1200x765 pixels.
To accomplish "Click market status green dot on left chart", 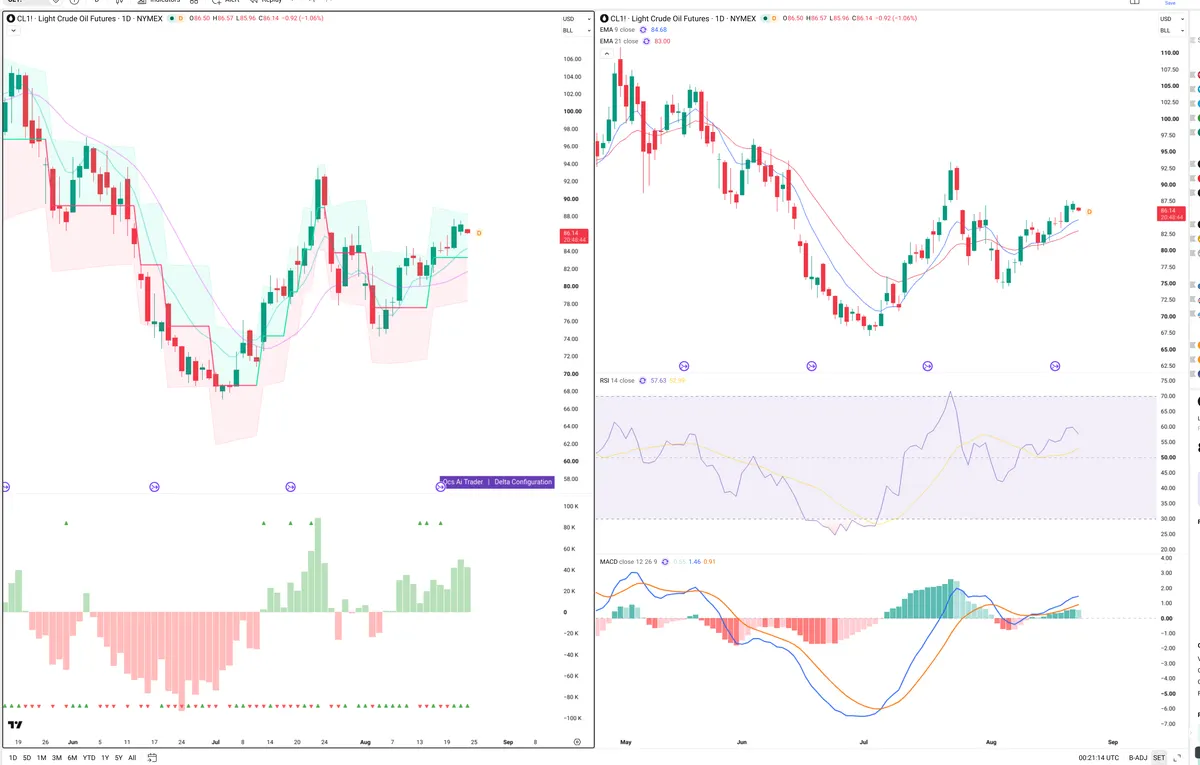I will [171, 19].
